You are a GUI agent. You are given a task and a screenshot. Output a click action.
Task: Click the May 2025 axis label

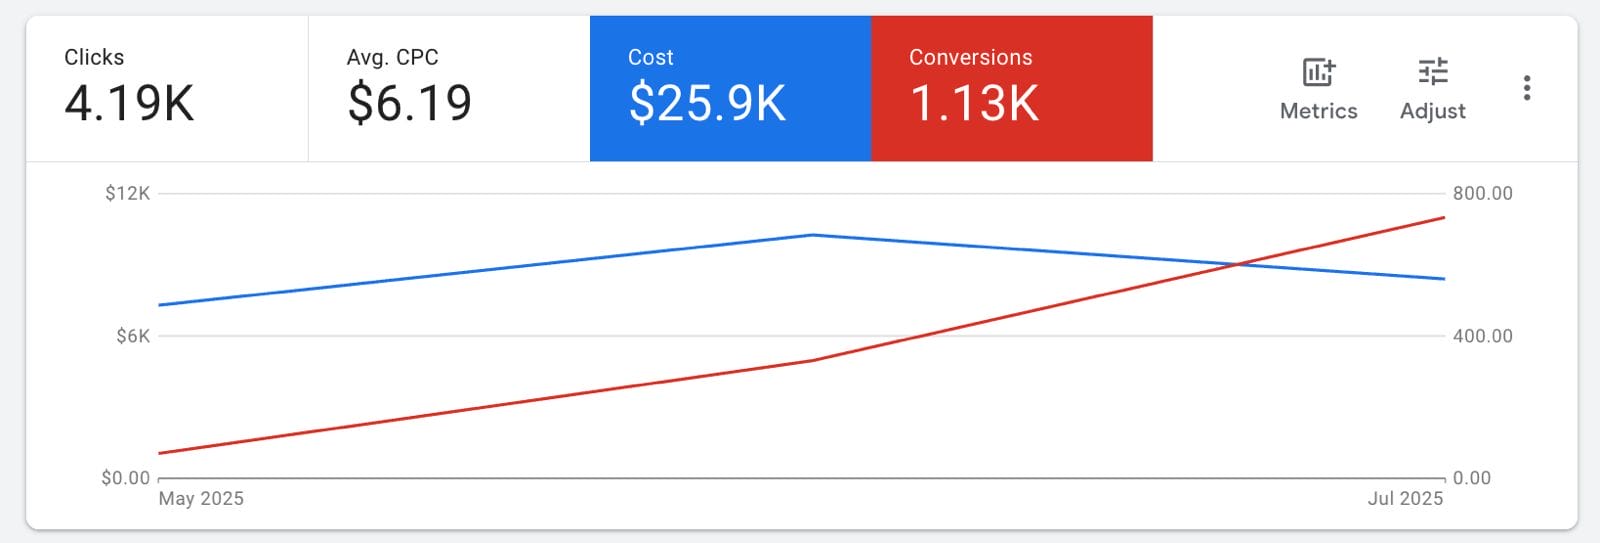(201, 498)
